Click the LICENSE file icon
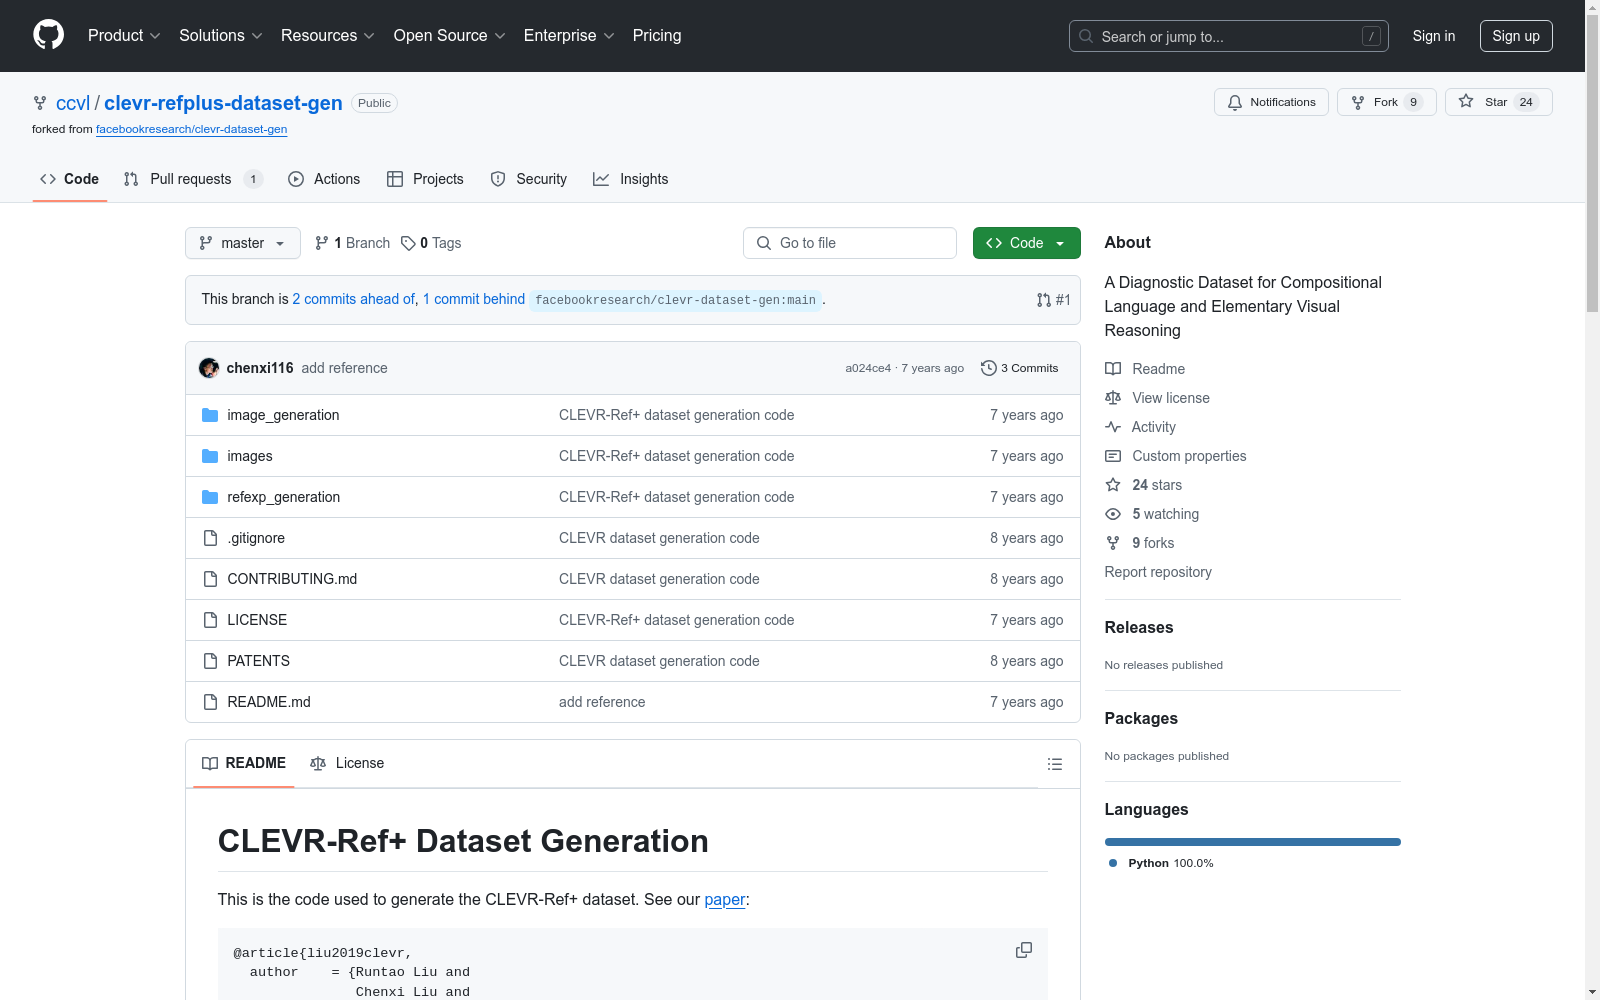The image size is (1600, 1000). [210, 620]
